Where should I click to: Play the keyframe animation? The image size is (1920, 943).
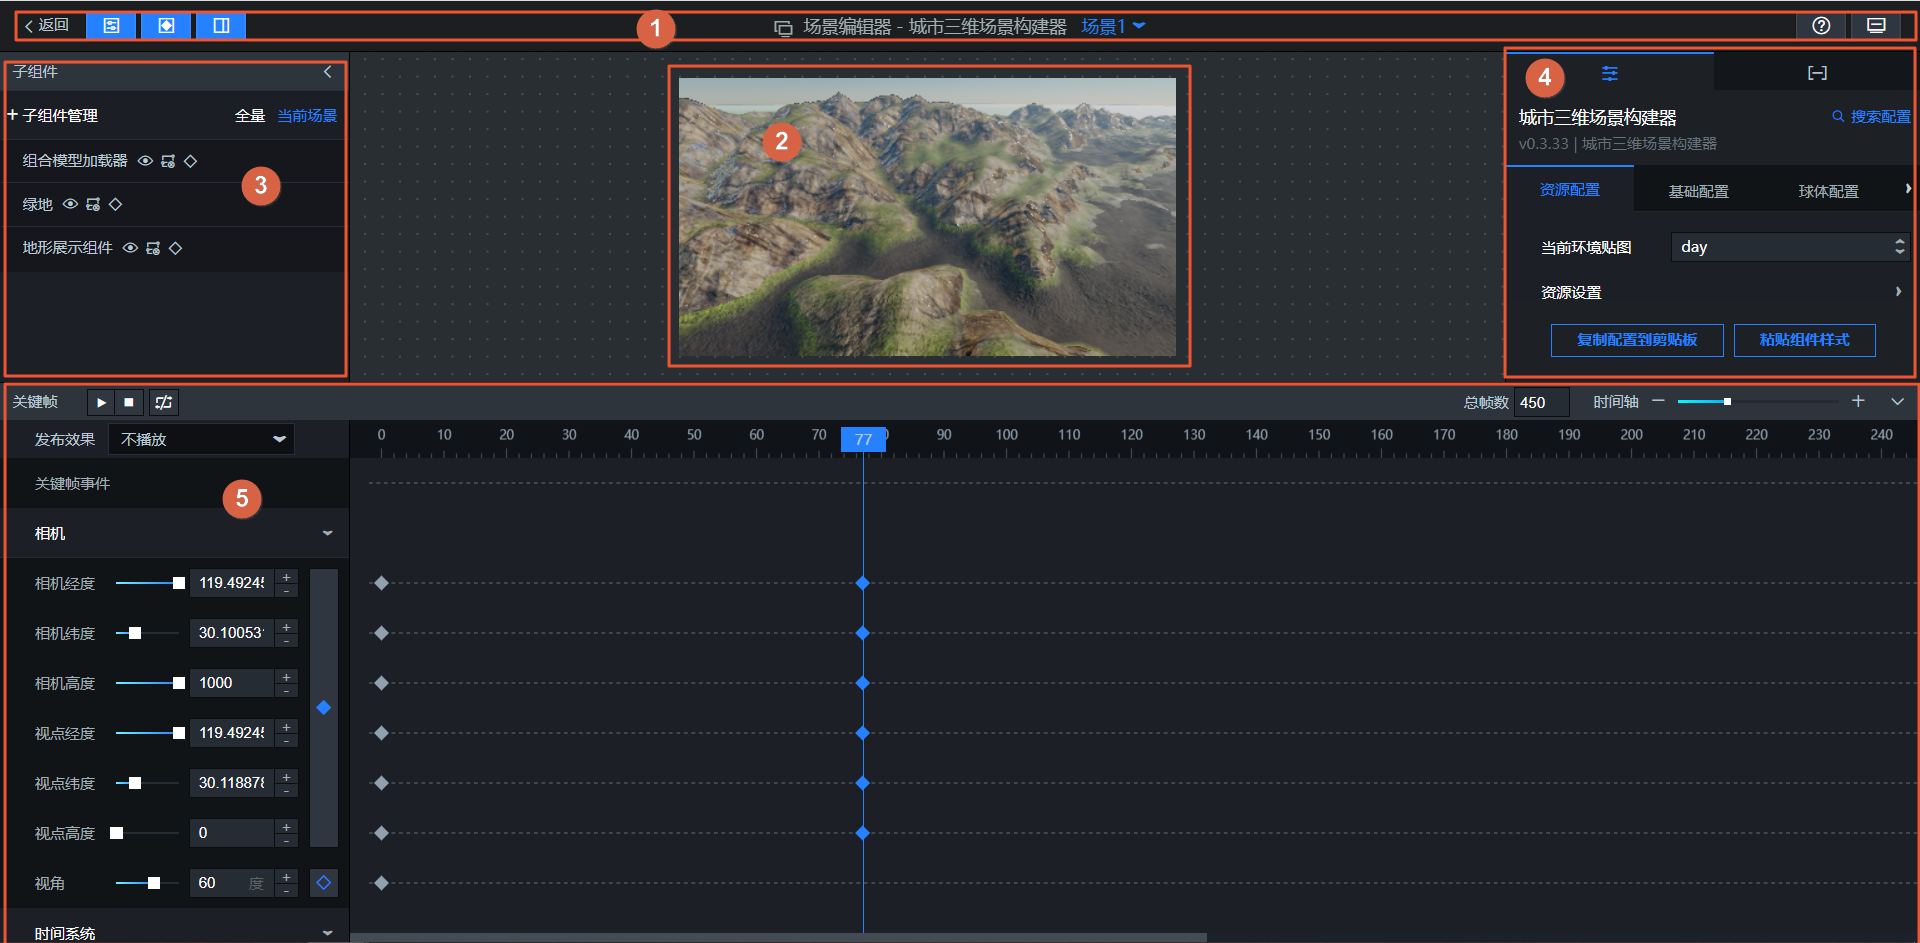point(101,402)
